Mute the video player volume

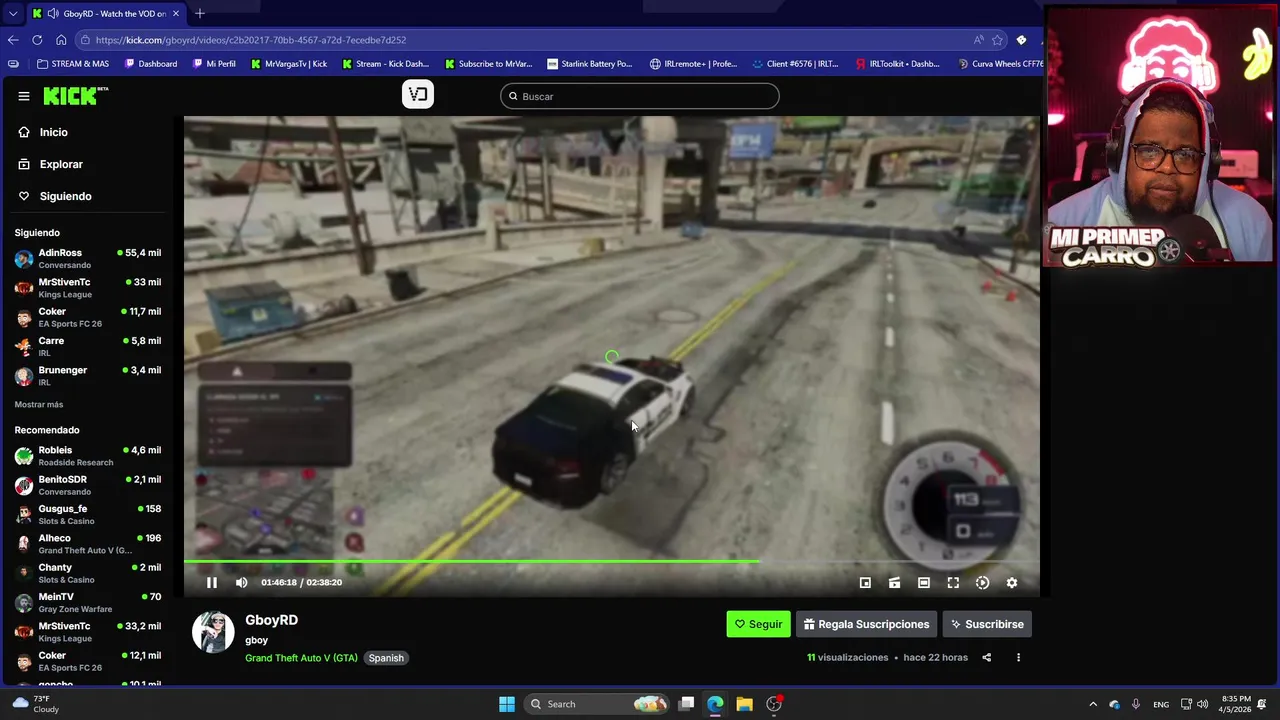(x=241, y=583)
